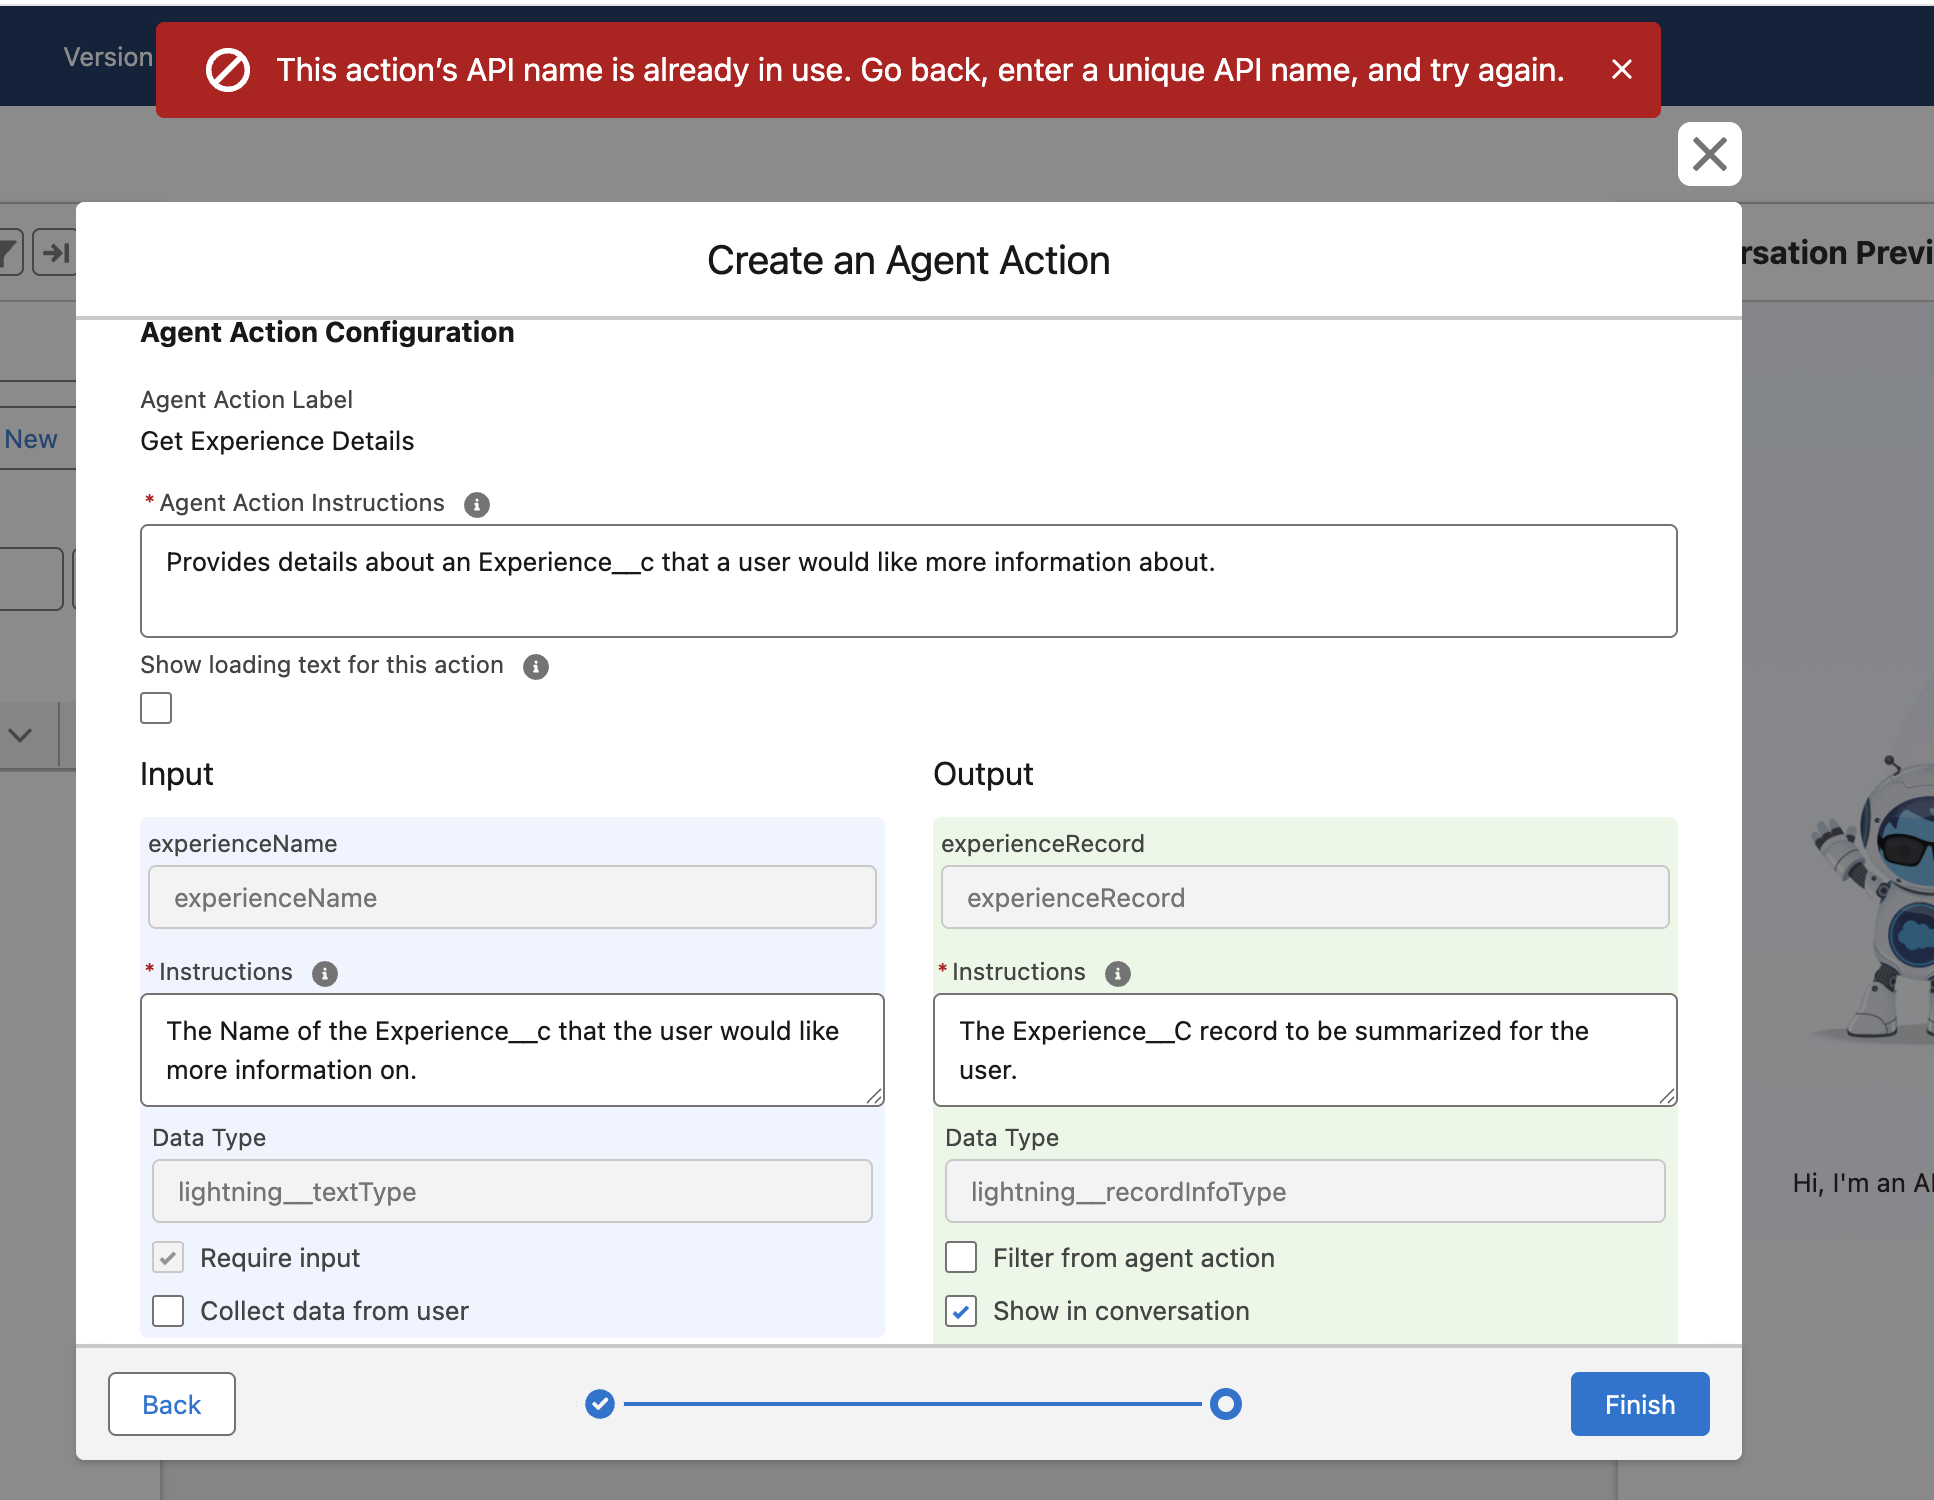Enable Show loading text for this action
The width and height of the screenshot is (1934, 1500).
(x=156, y=708)
